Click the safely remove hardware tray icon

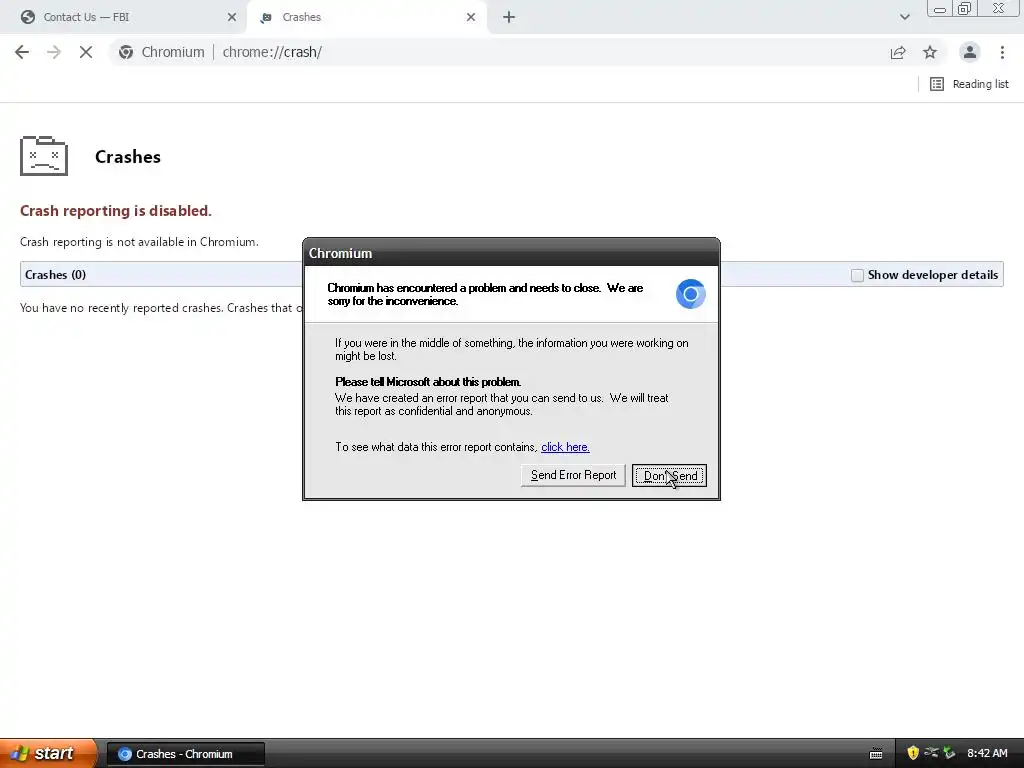(x=949, y=753)
